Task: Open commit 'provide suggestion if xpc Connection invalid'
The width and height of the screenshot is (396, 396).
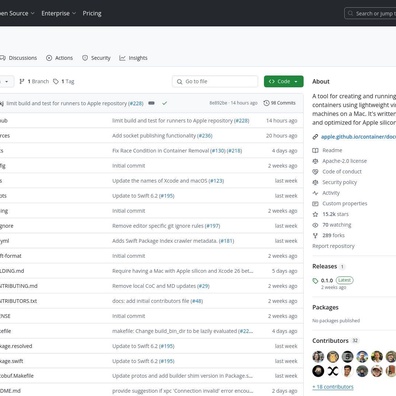Action: [183, 391]
